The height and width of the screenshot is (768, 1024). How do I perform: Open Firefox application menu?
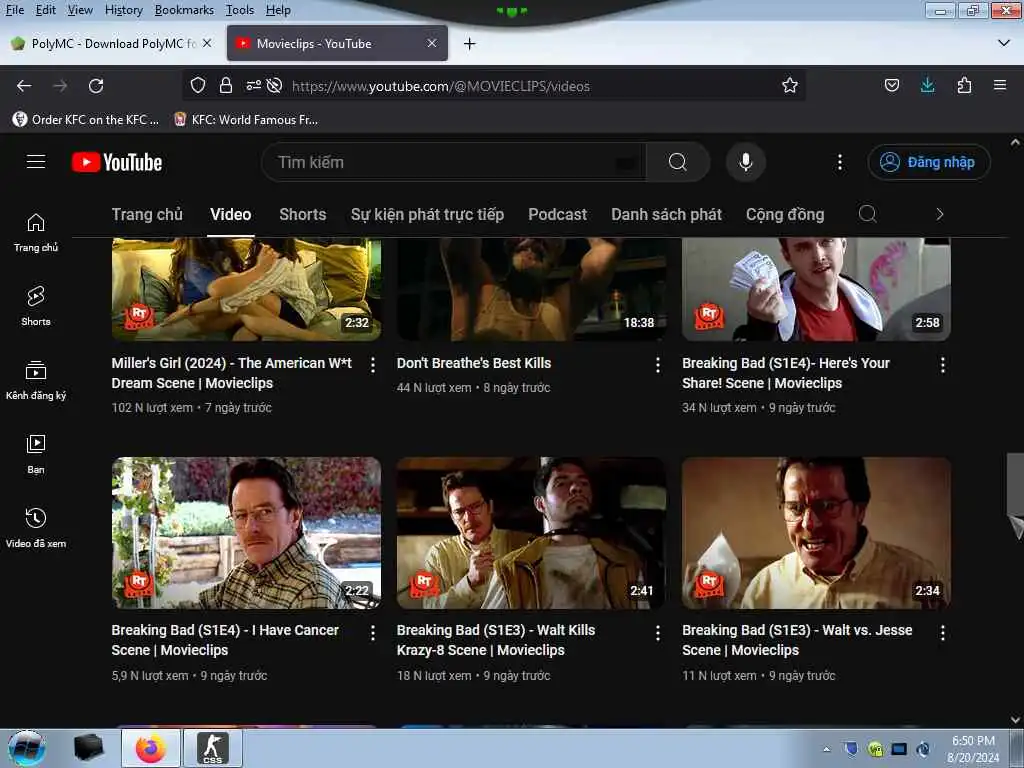1000,86
